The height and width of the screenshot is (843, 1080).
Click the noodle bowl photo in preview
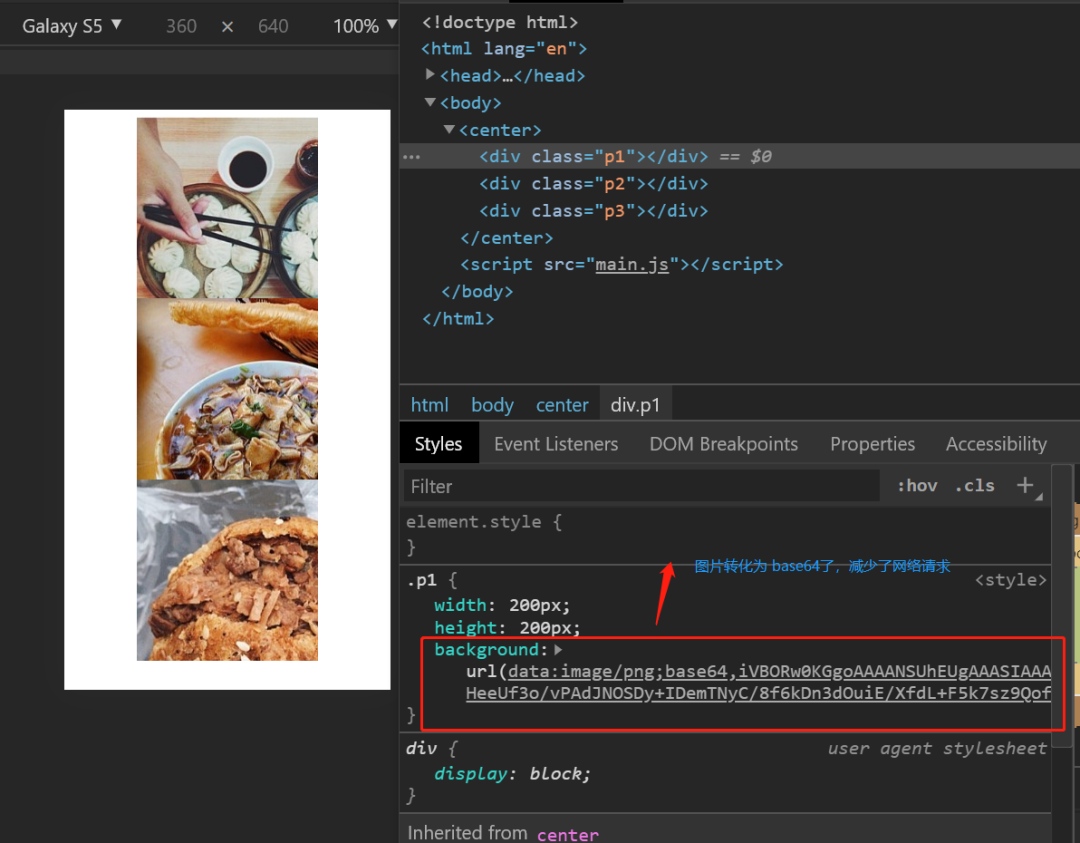(227, 388)
